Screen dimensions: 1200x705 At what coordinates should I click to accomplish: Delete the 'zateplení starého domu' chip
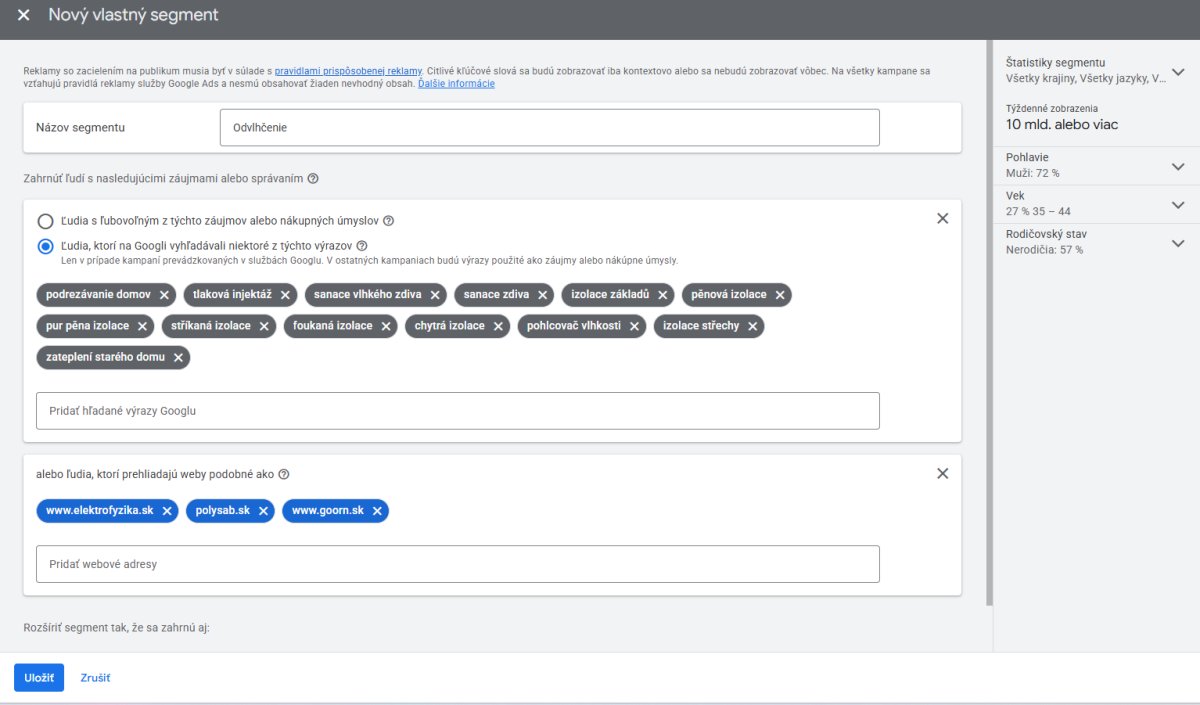coord(178,357)
